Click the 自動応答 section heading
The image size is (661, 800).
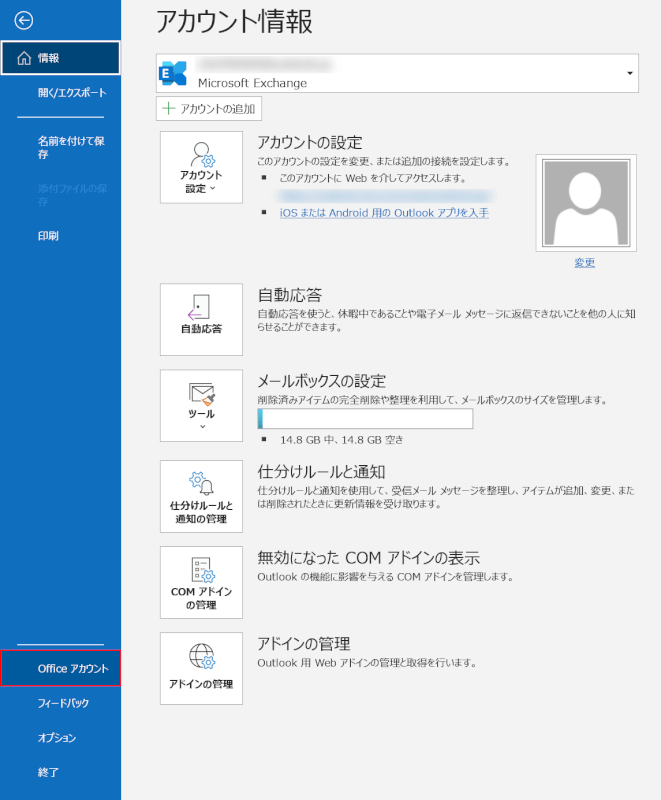click(290, 295)
